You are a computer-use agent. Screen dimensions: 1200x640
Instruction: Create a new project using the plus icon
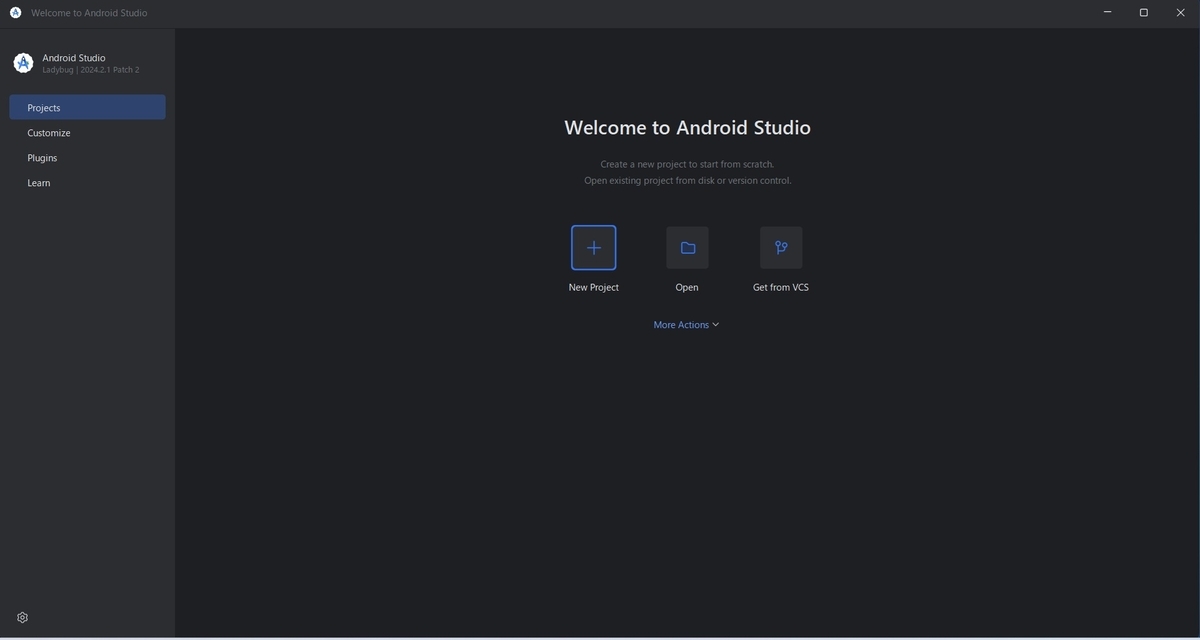click(593, 247)
